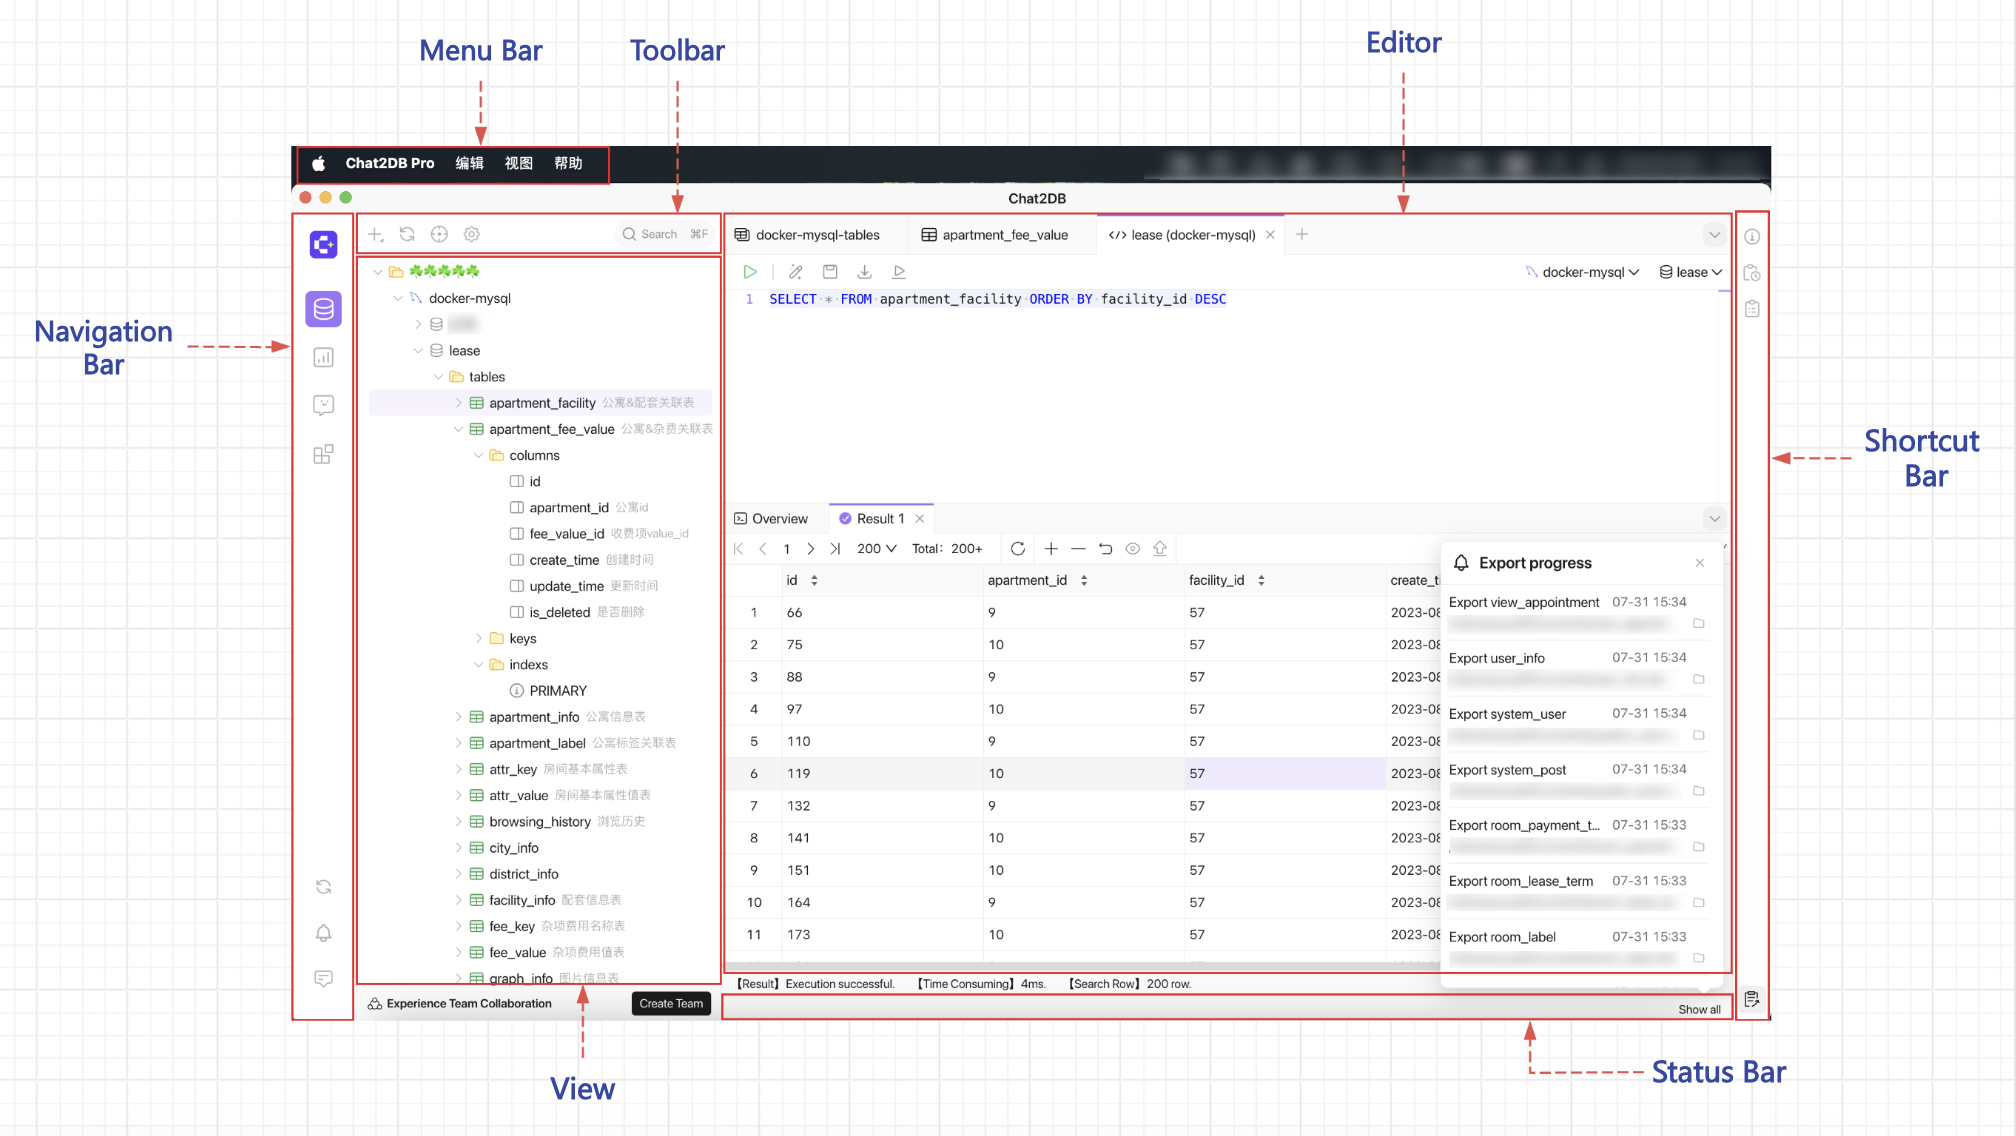Viewport: 2016px width, 1136px height.
Task: Expand the keys folder in tree
Action: 479,638
